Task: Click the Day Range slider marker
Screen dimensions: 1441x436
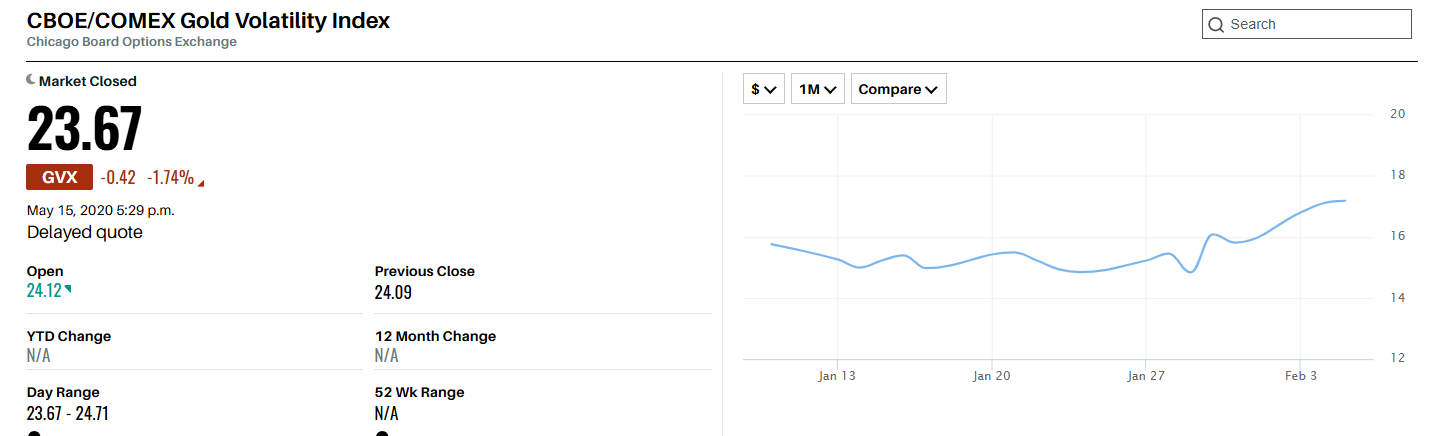Action: pyautogui.click(x=34, y=433)
